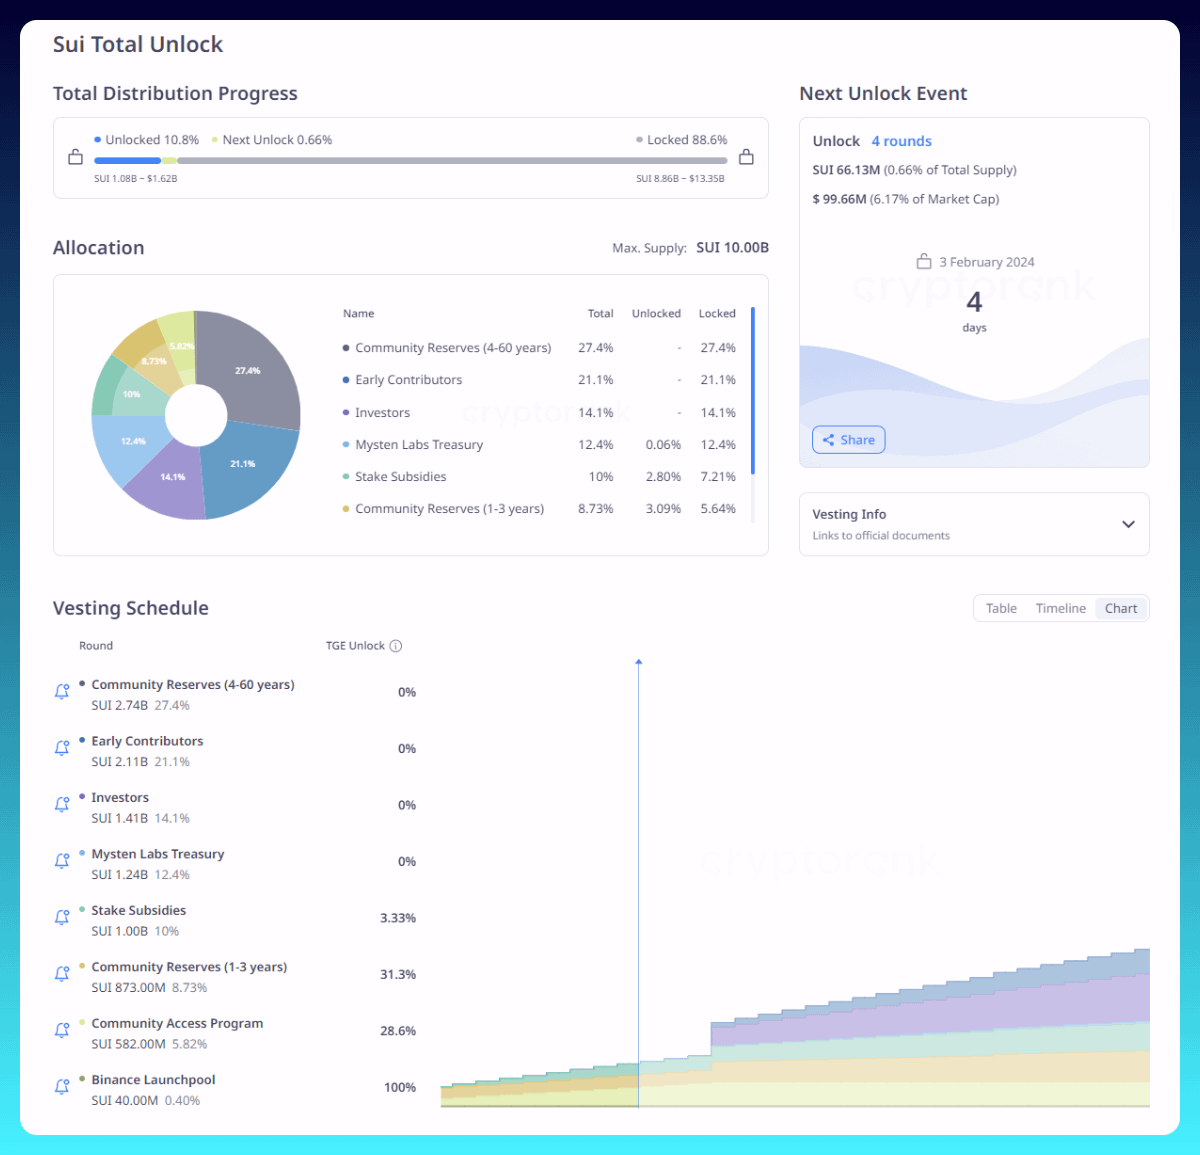
Task: Click bell alert icon for Early Contributors
Action: (62, 748)
